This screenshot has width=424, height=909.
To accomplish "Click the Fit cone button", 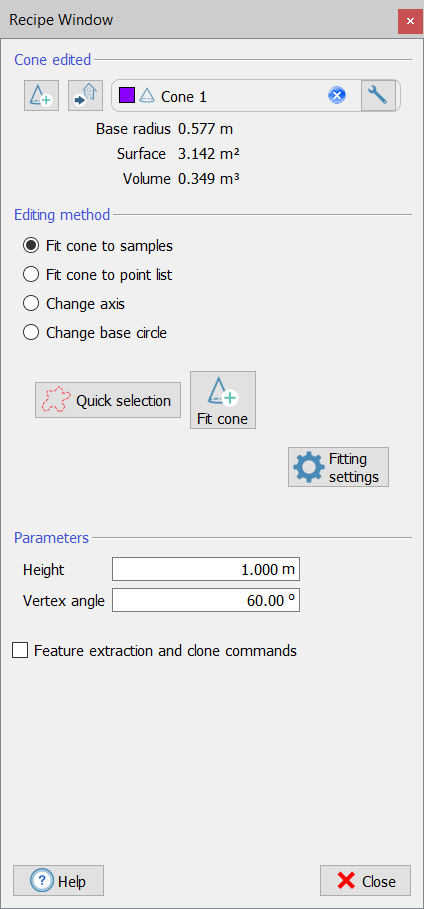I will [223, 400].
